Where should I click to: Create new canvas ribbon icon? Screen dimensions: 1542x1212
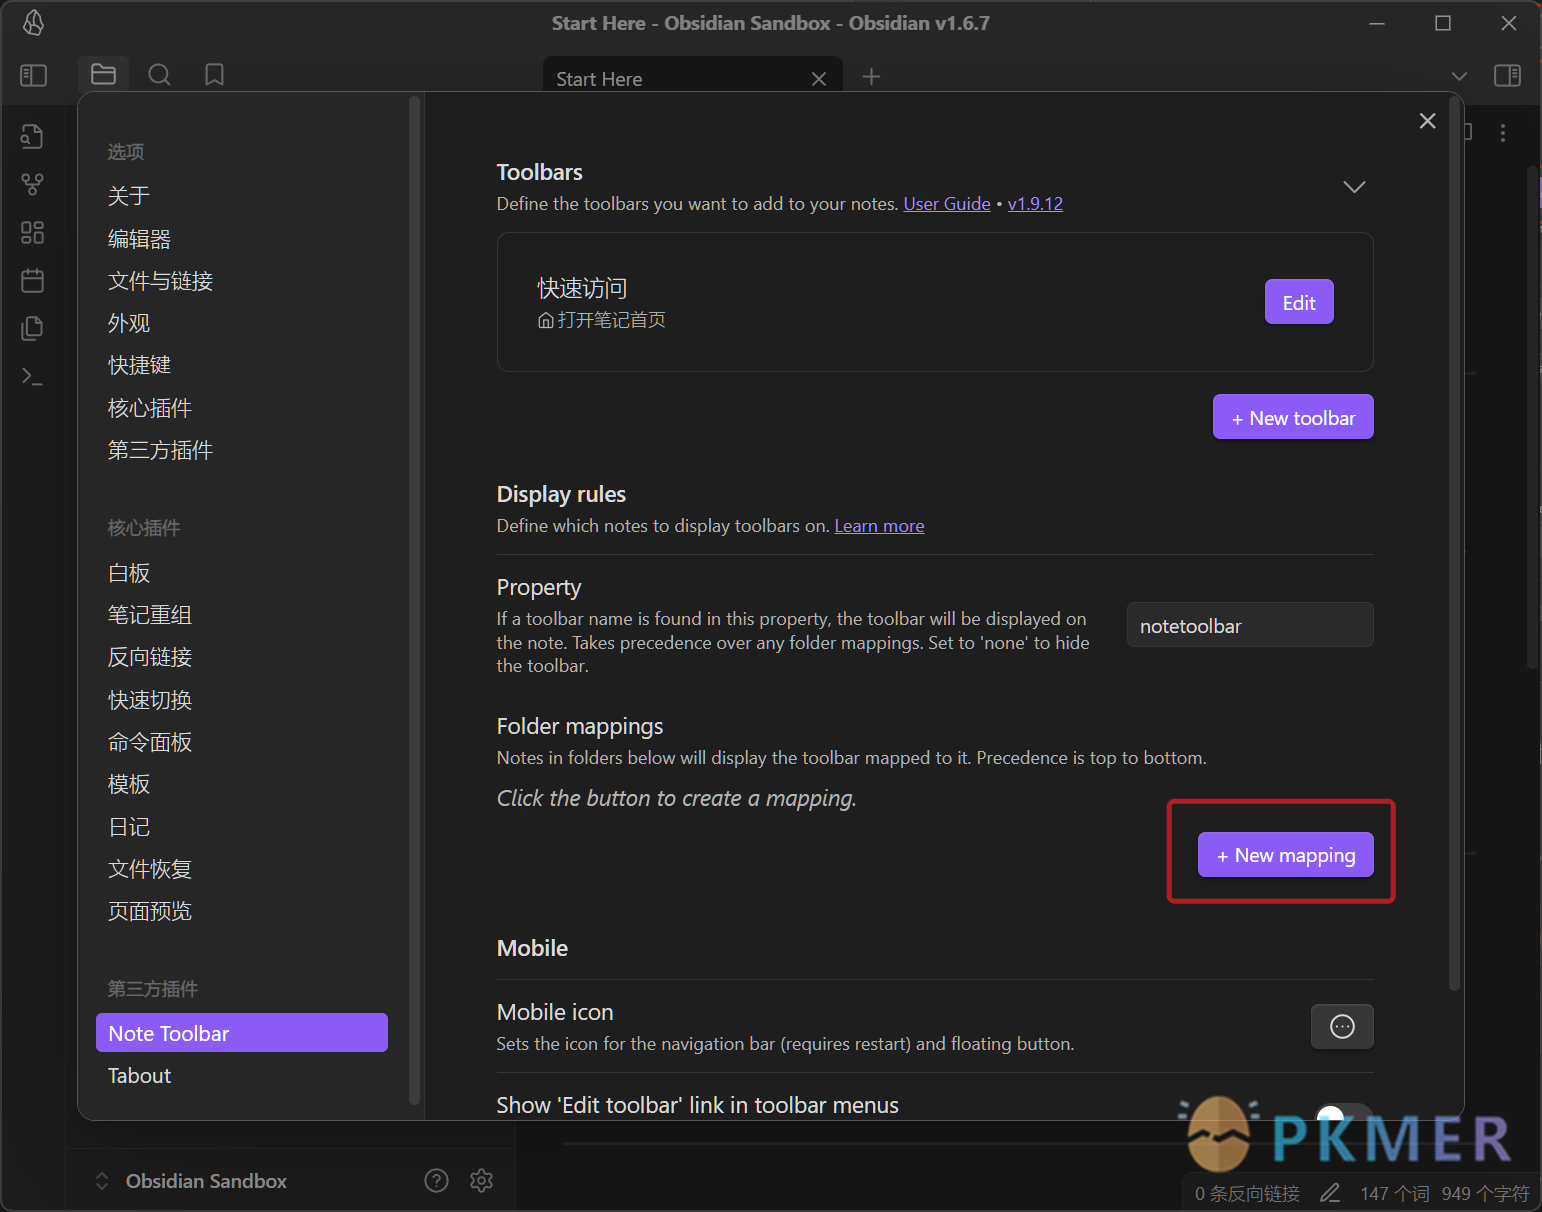[32, 233]
